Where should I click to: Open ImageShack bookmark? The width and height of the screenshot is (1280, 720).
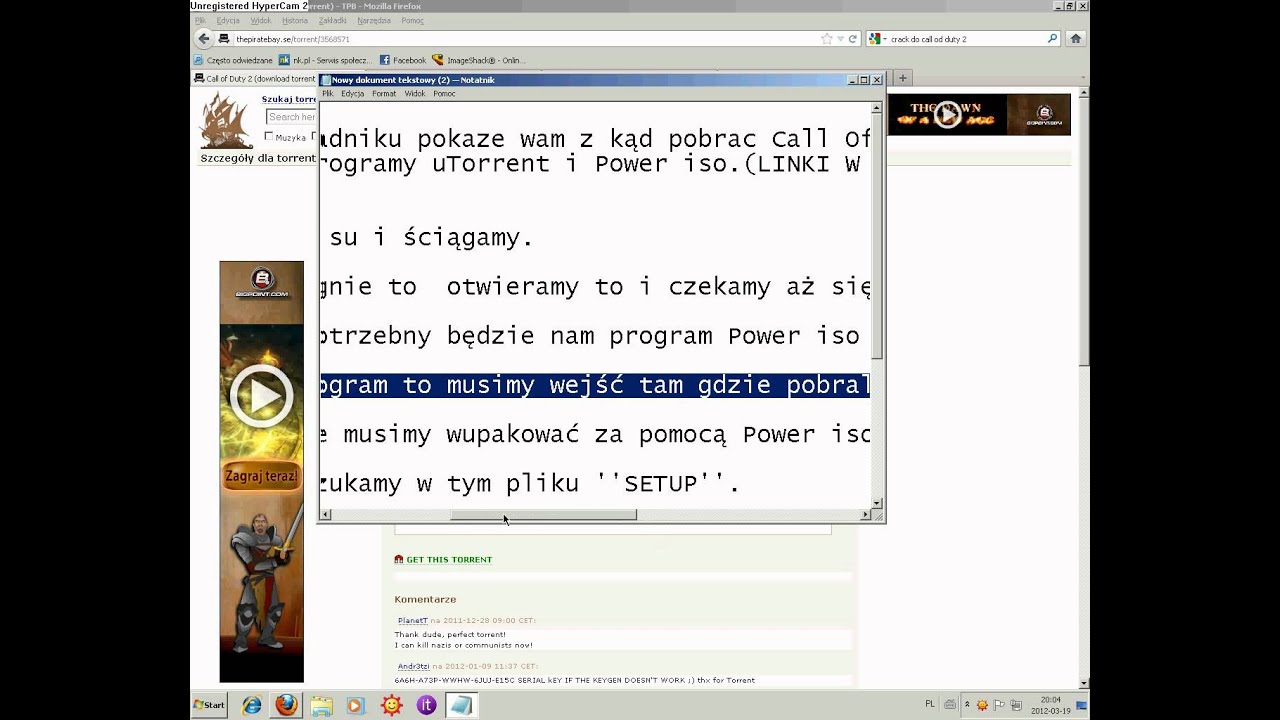click(479, 60)
